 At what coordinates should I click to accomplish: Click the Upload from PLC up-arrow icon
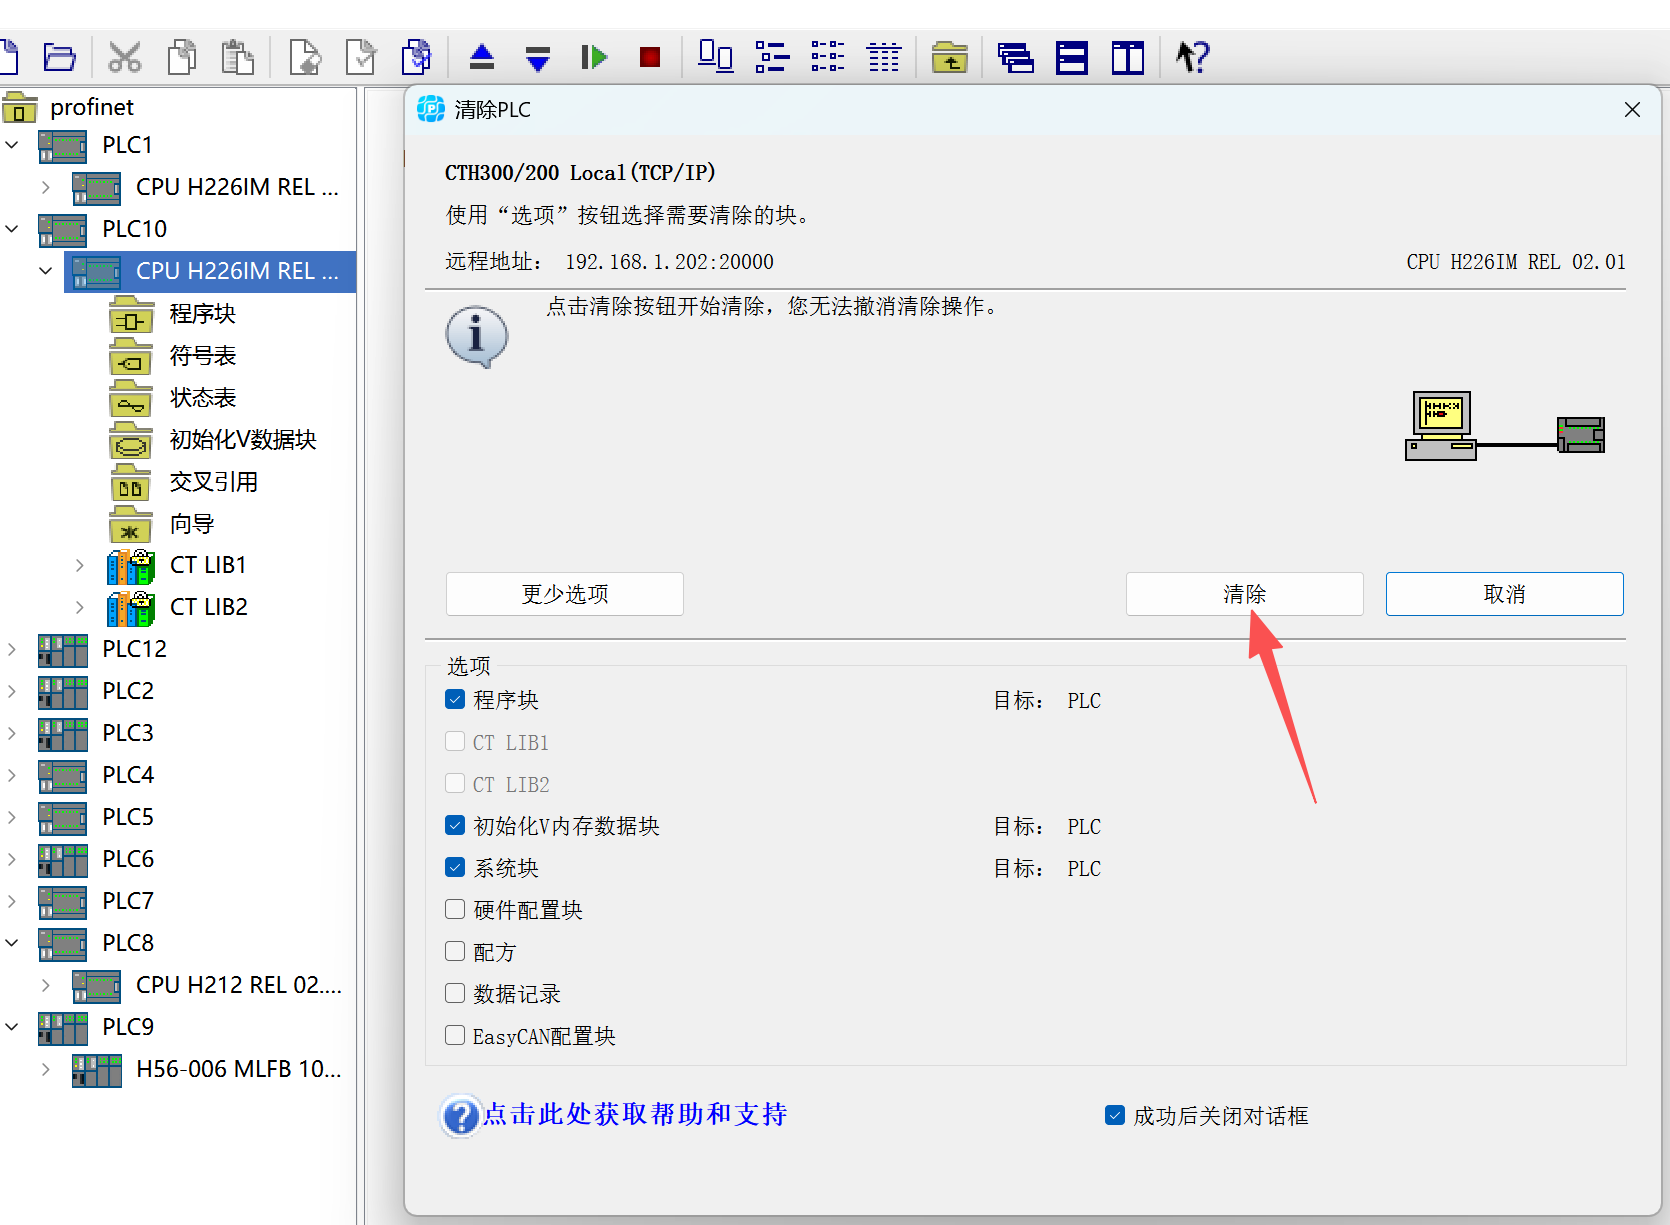(482, 57)
